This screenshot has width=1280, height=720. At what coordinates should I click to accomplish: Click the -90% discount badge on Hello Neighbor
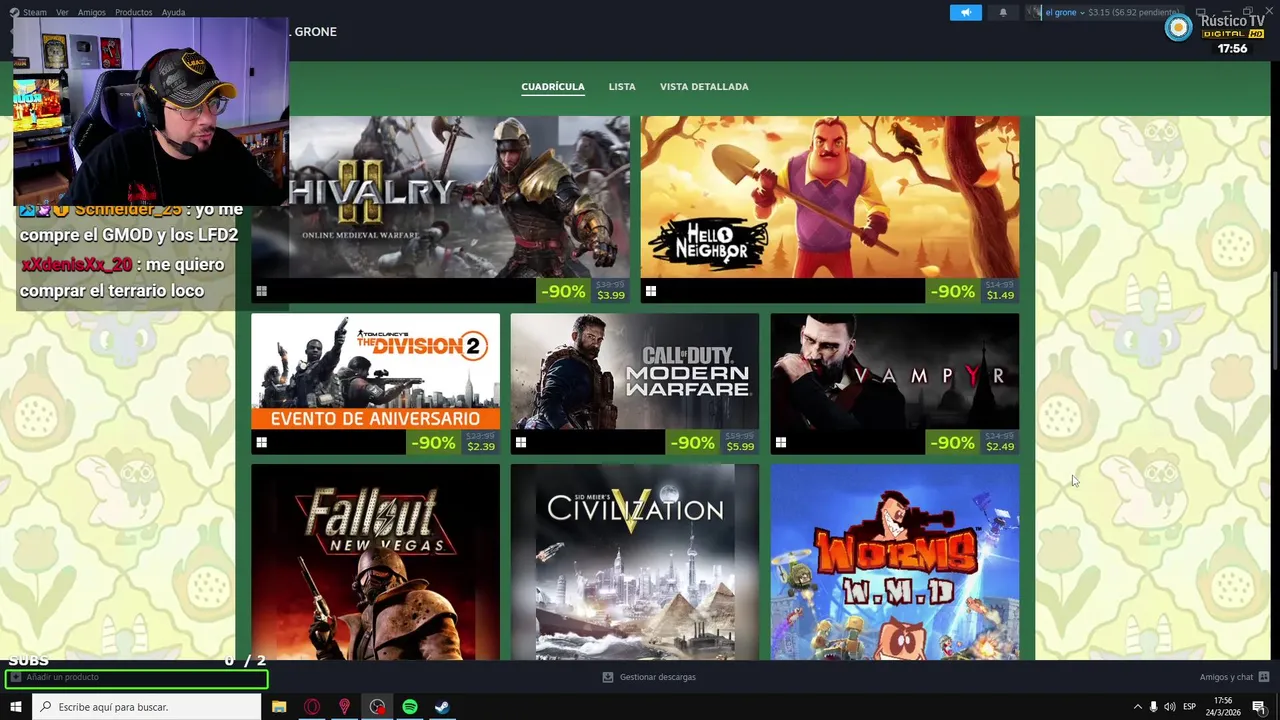click(x=952, y=291)
